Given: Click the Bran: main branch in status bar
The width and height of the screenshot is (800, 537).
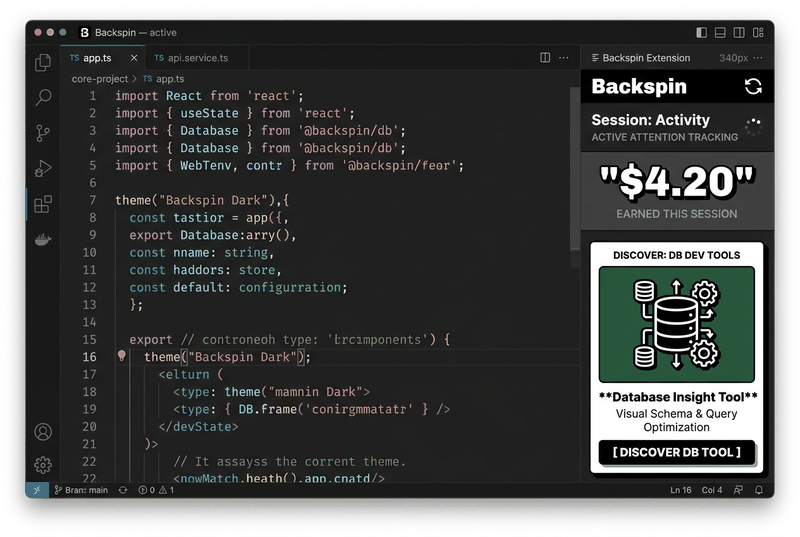Looking at the screenshot, I should click(x=82, y=490).
